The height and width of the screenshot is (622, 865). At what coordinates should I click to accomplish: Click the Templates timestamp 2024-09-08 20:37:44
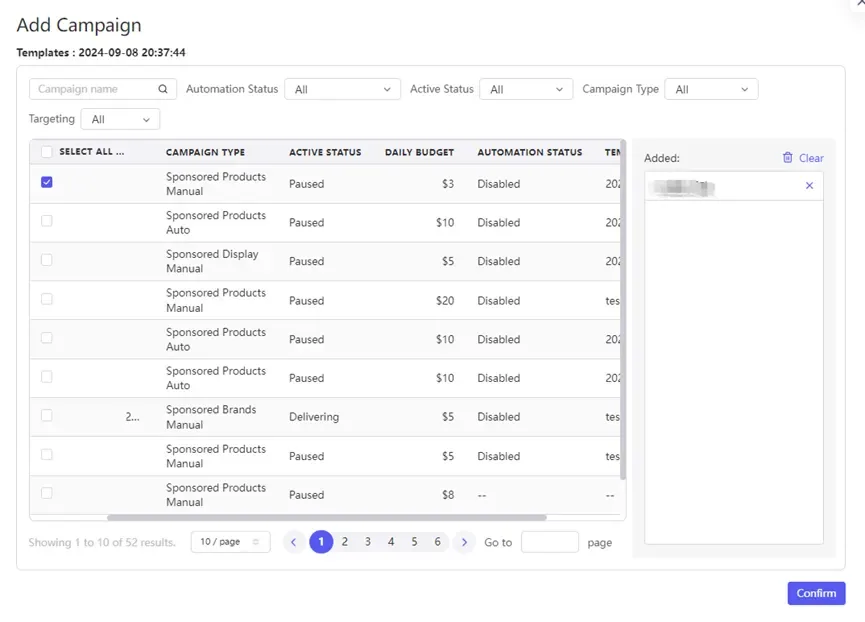132,52
